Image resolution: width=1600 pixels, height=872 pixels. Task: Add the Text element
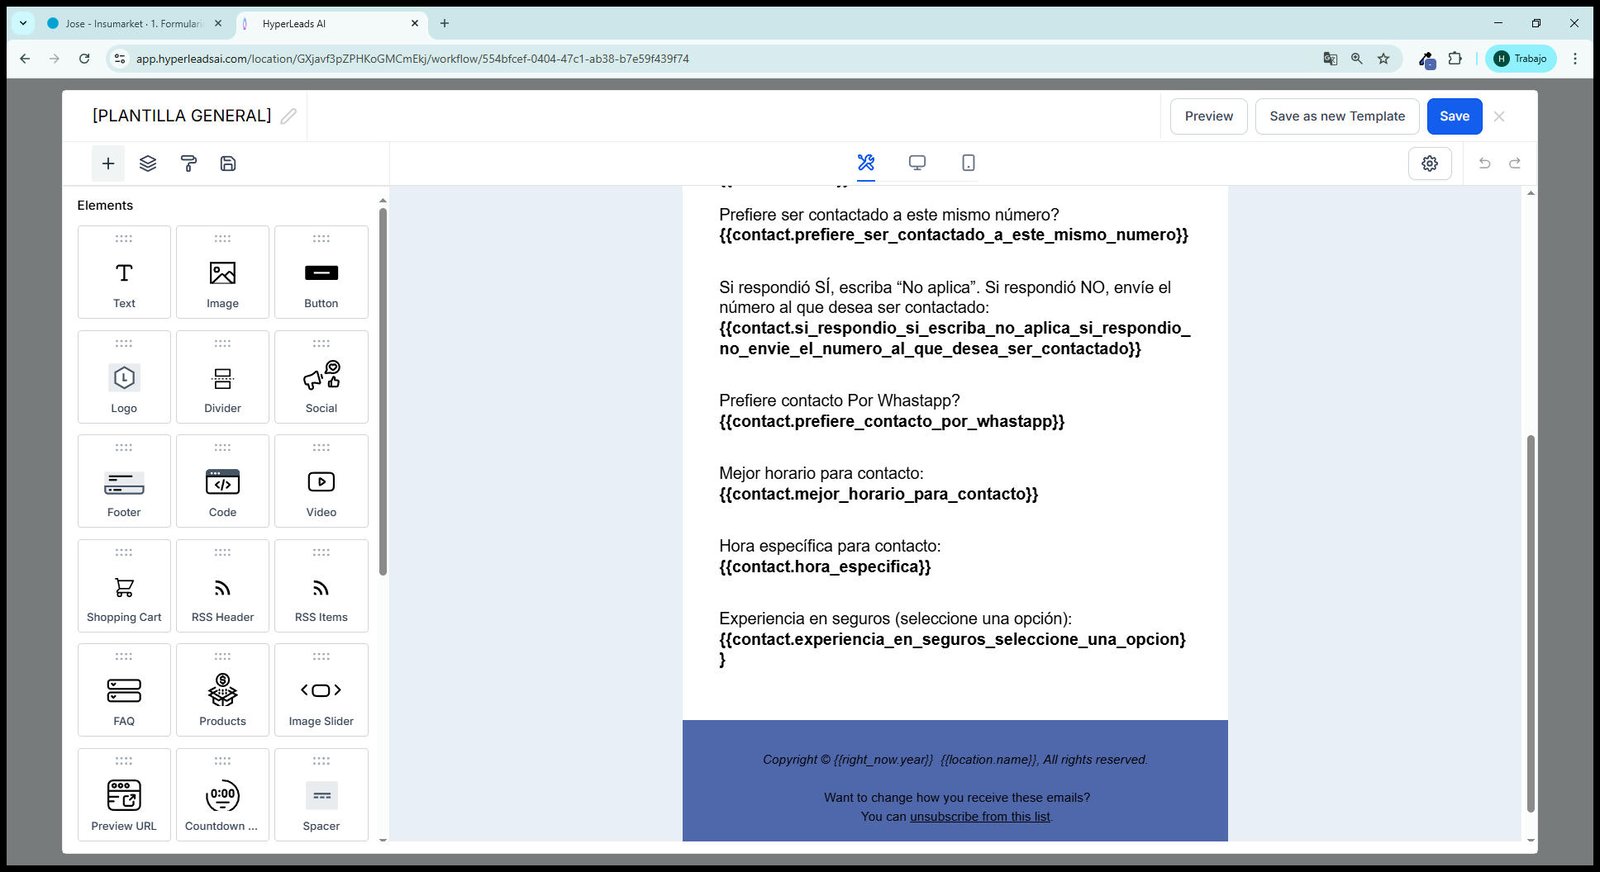(124, 272)
